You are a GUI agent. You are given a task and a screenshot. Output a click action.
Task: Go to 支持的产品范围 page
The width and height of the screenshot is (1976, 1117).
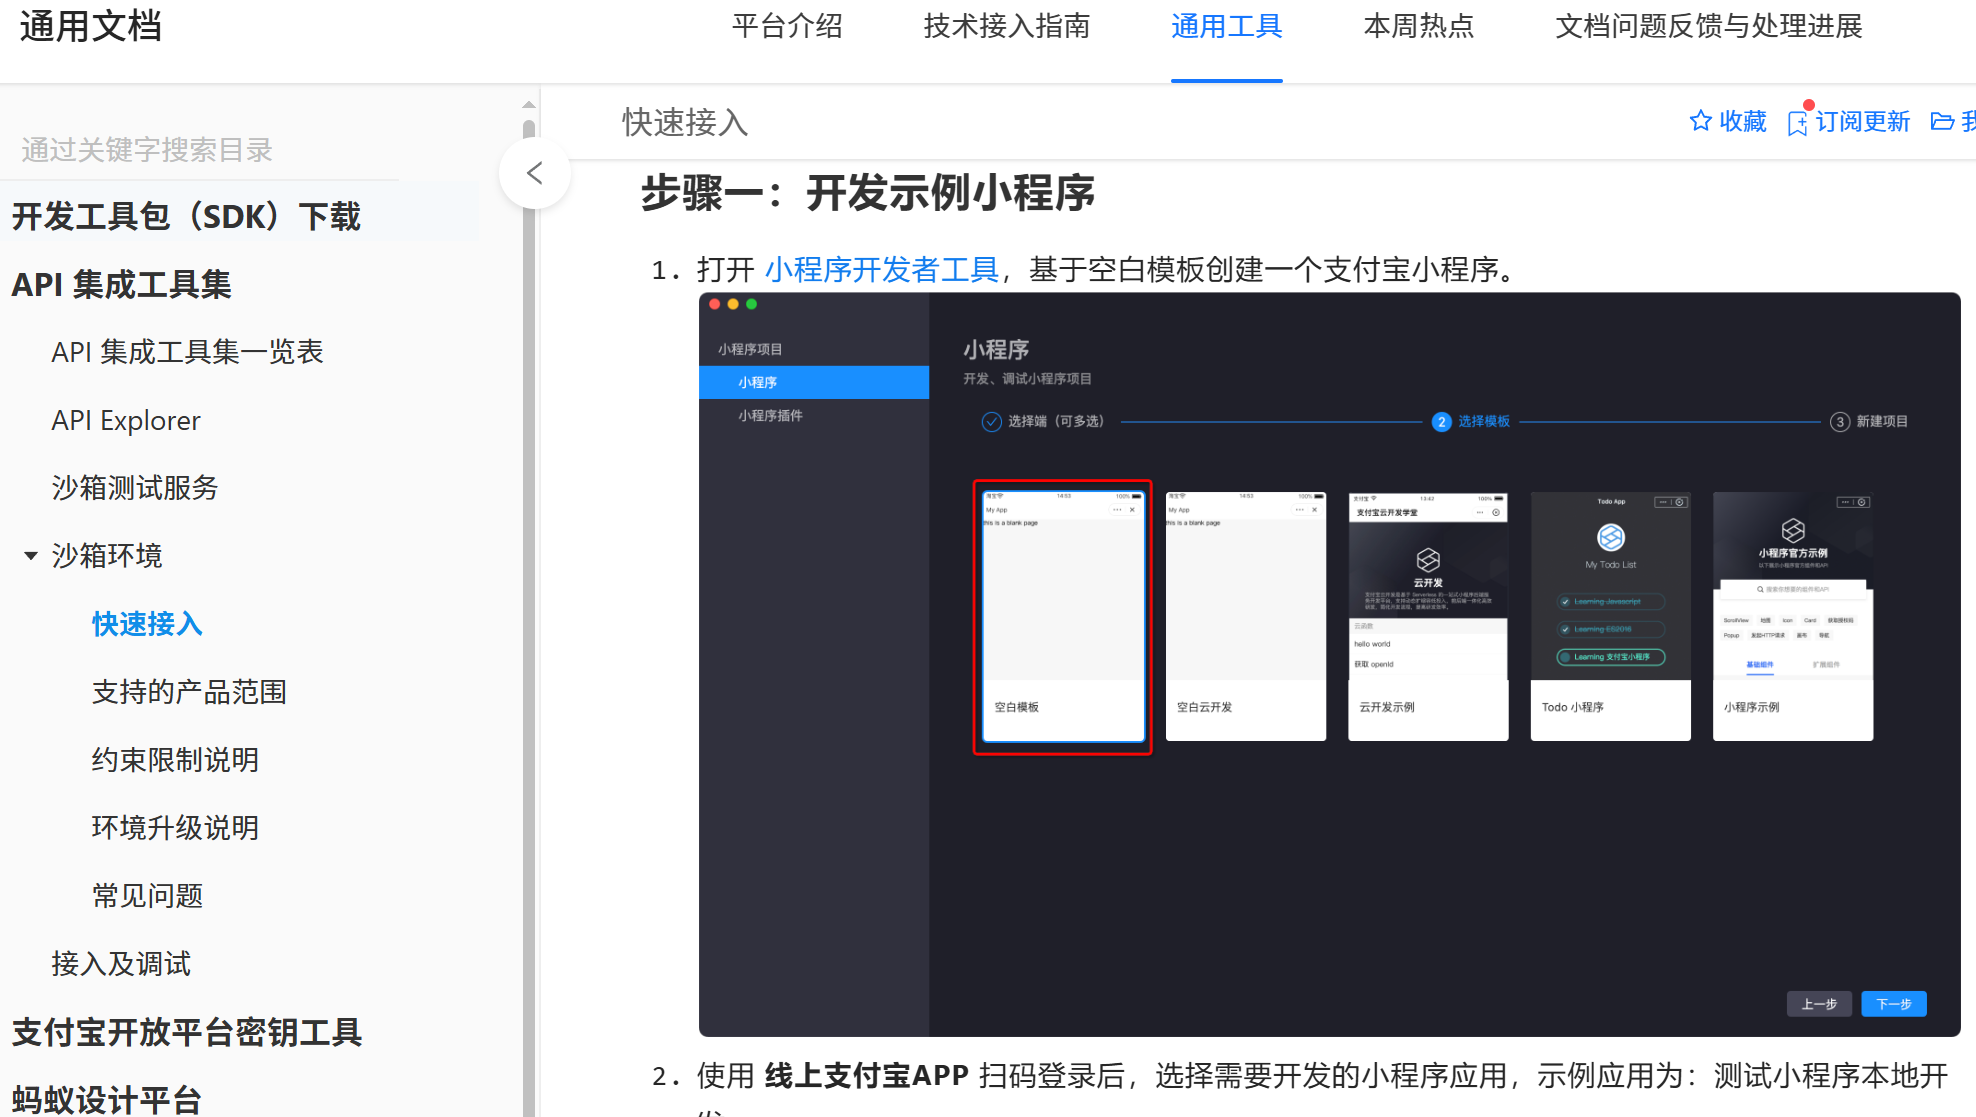pyautogui.click(x=189, y=692)
